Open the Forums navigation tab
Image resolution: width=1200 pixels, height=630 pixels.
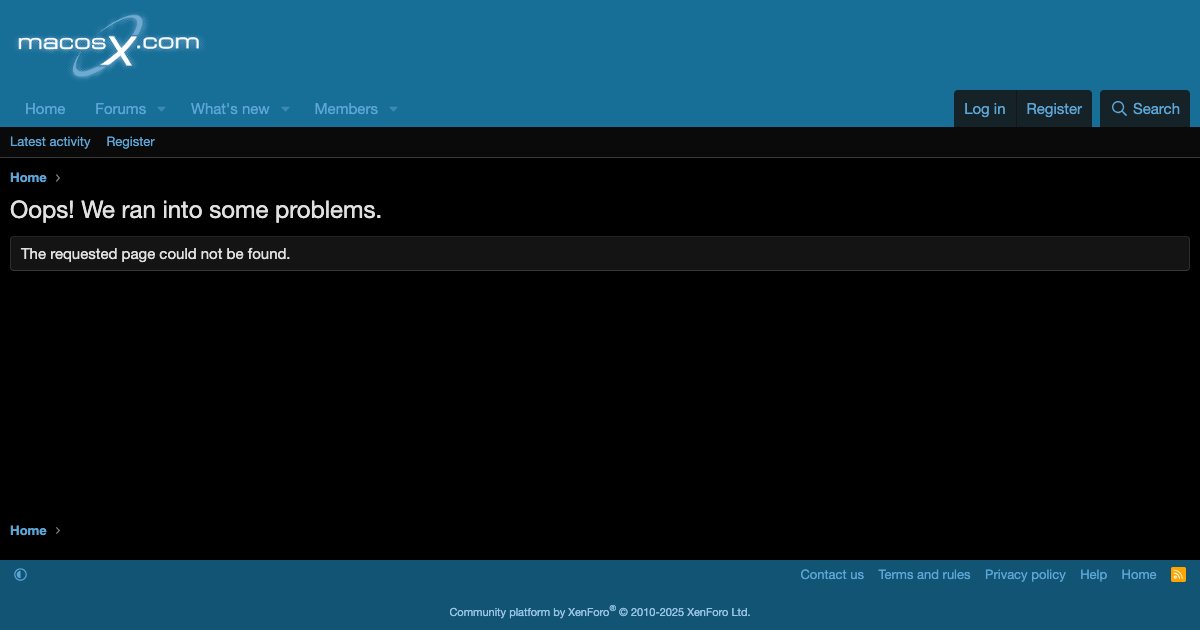coord(120,109)
